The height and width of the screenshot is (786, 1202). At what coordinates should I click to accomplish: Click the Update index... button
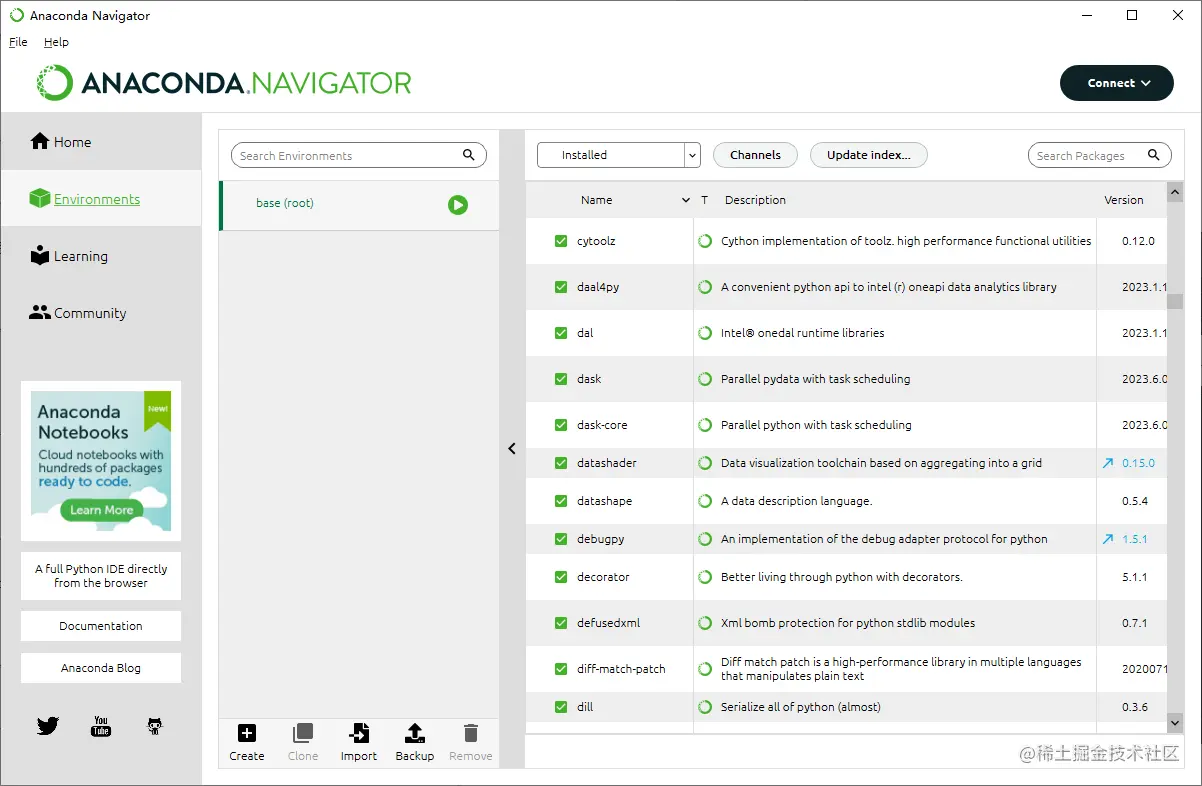868,155
